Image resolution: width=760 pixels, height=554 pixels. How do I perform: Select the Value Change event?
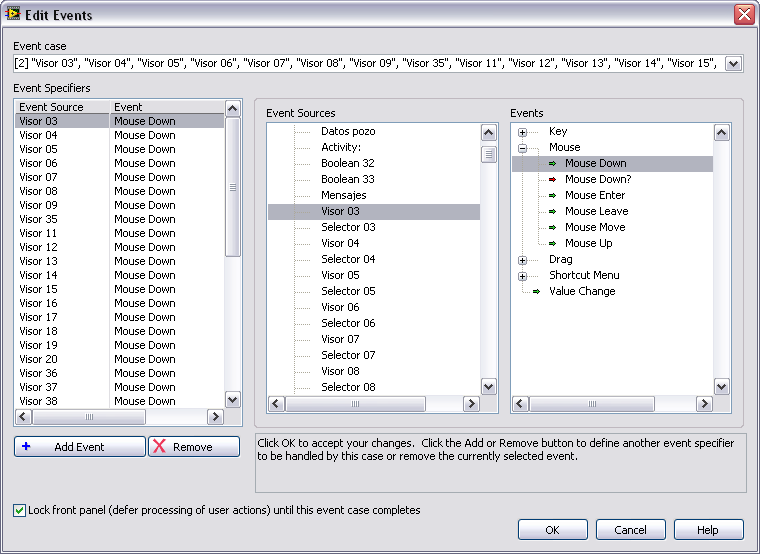582,291
